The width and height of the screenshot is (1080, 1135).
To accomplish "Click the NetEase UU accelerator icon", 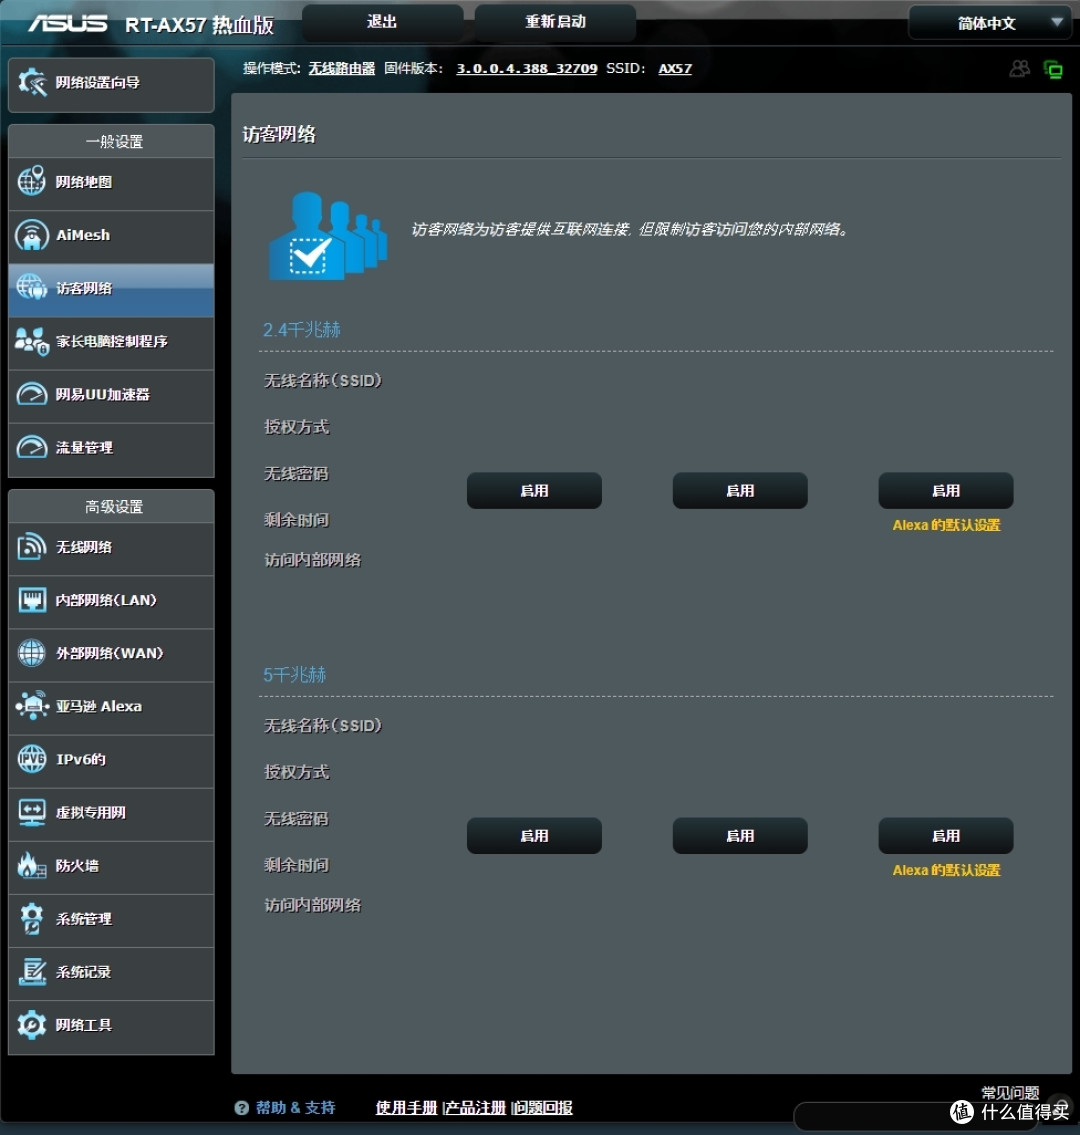I will coord(32,394).
